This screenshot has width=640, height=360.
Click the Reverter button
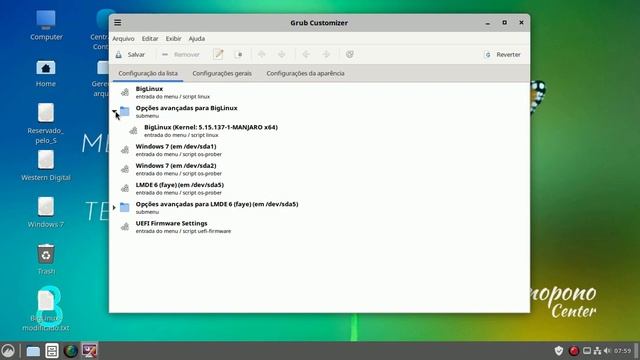click(502, 54)
